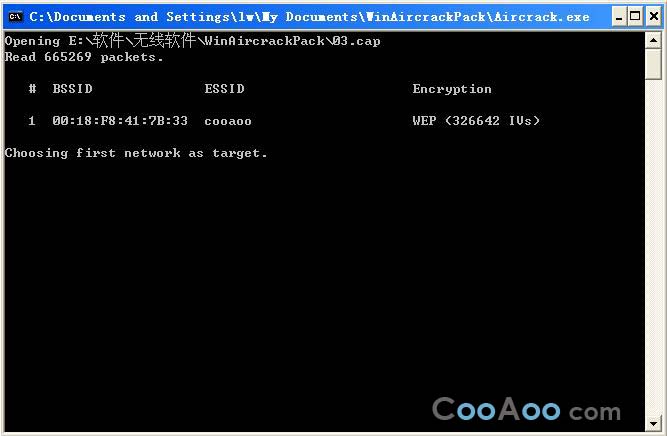Select the network index number 1
Screen dimensions: 667x436
click(32, 121)
